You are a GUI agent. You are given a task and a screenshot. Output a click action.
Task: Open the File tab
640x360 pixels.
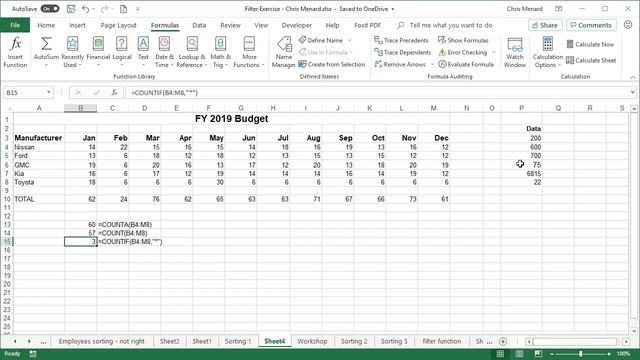coord(15,25)
